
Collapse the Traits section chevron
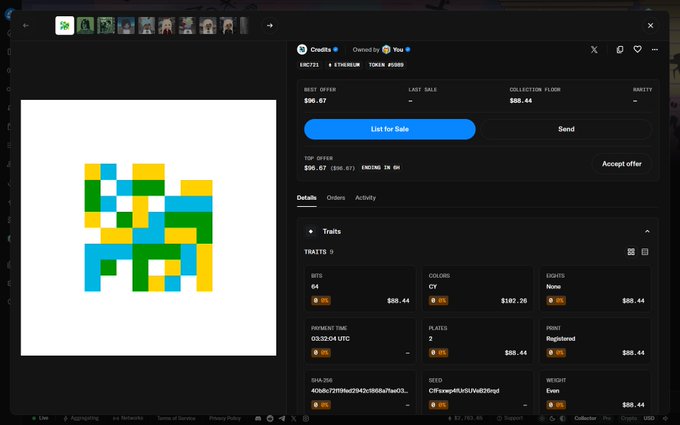pos(647,232)
